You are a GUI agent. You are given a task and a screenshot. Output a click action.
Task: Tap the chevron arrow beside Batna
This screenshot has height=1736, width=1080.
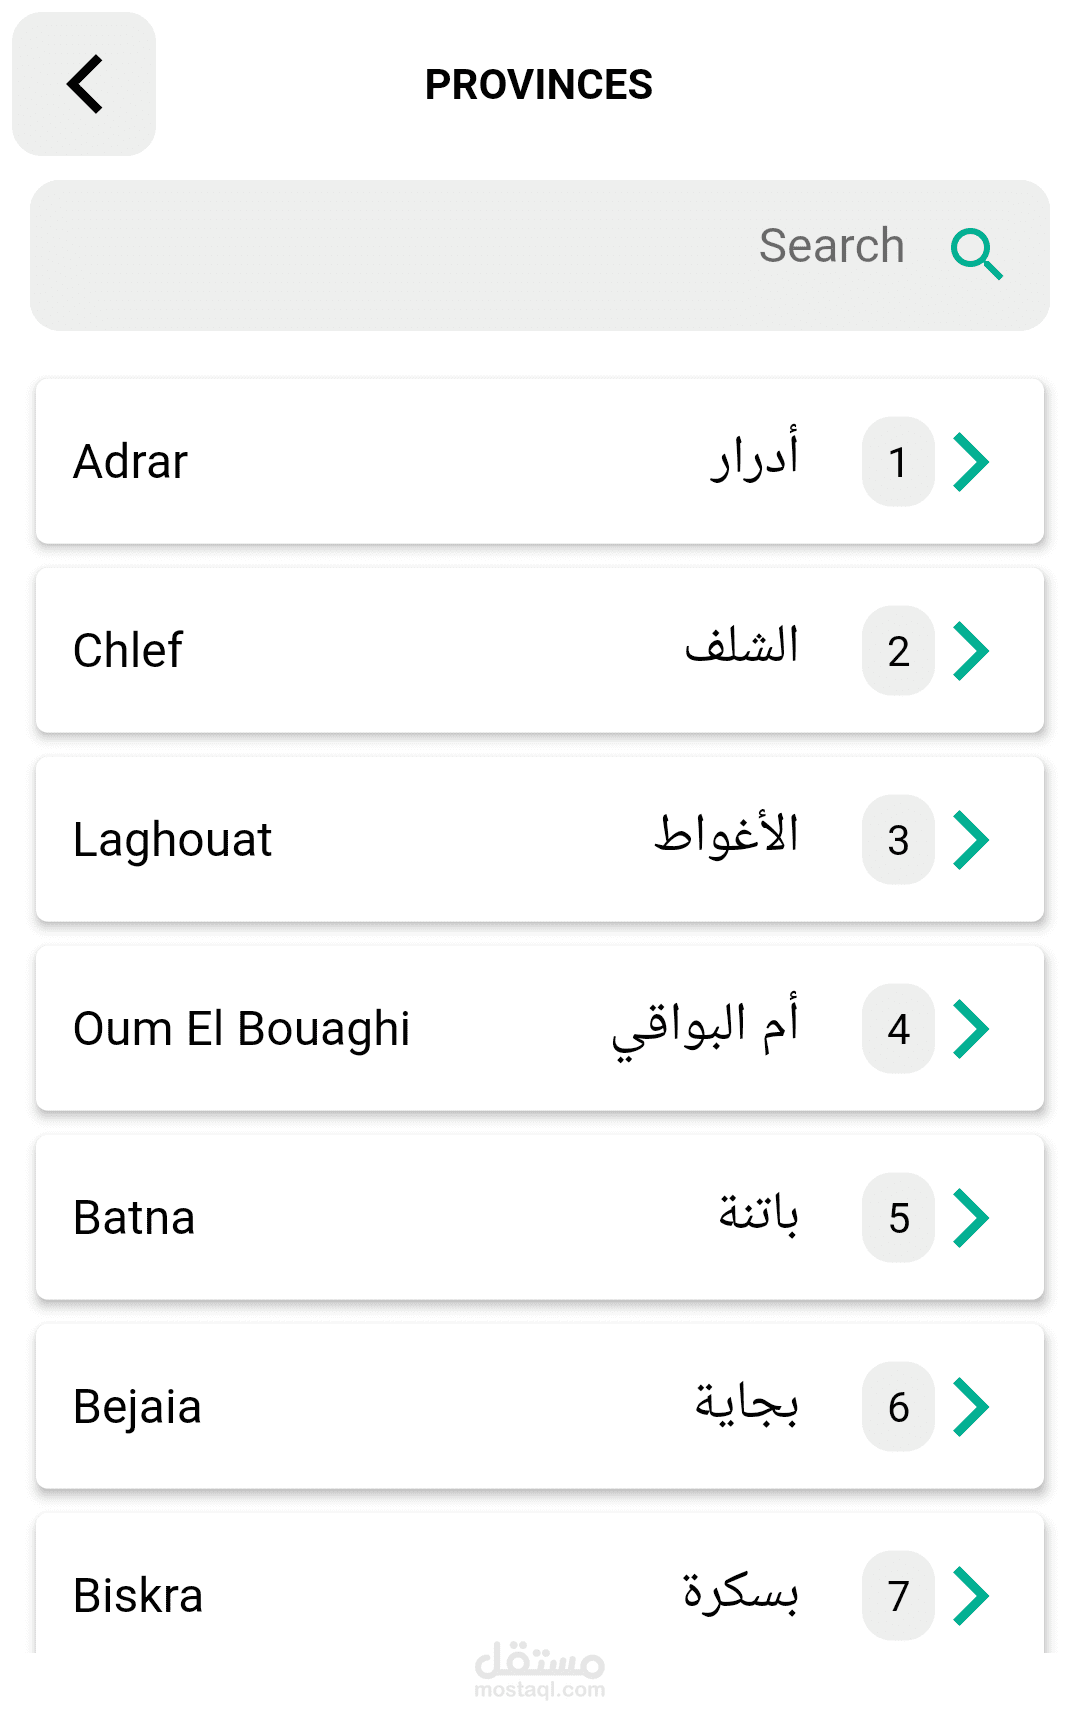971,1218
